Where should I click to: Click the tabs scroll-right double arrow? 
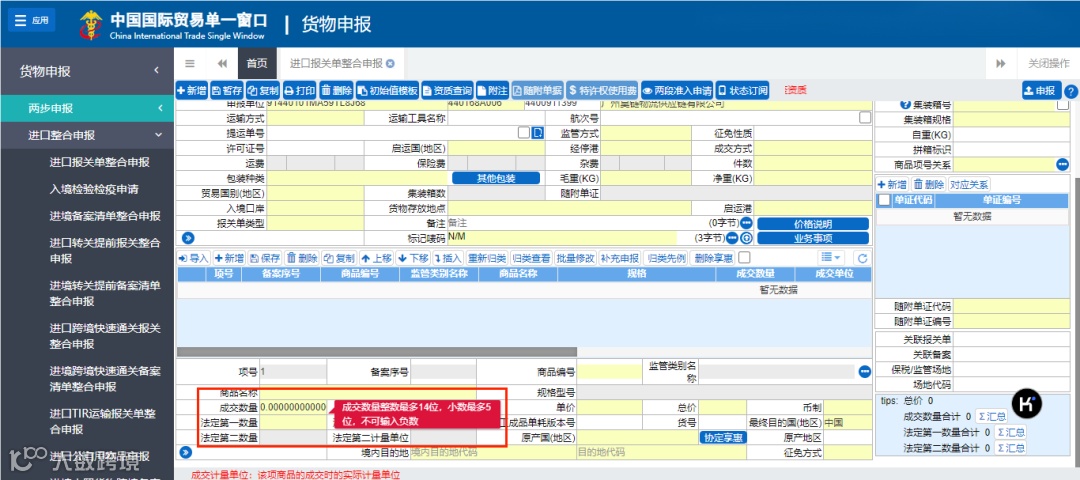tap(1001, 63)
